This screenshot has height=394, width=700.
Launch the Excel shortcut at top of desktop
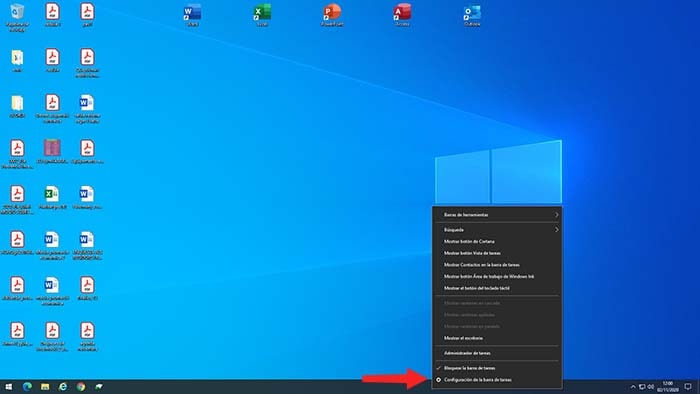click(x=262, y=15)
